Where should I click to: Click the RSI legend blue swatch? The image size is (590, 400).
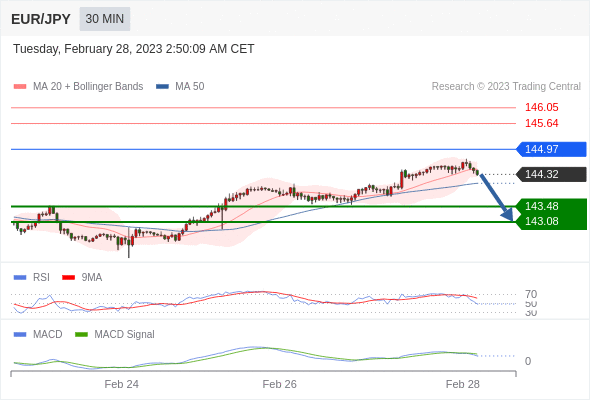tap(20, 278)
